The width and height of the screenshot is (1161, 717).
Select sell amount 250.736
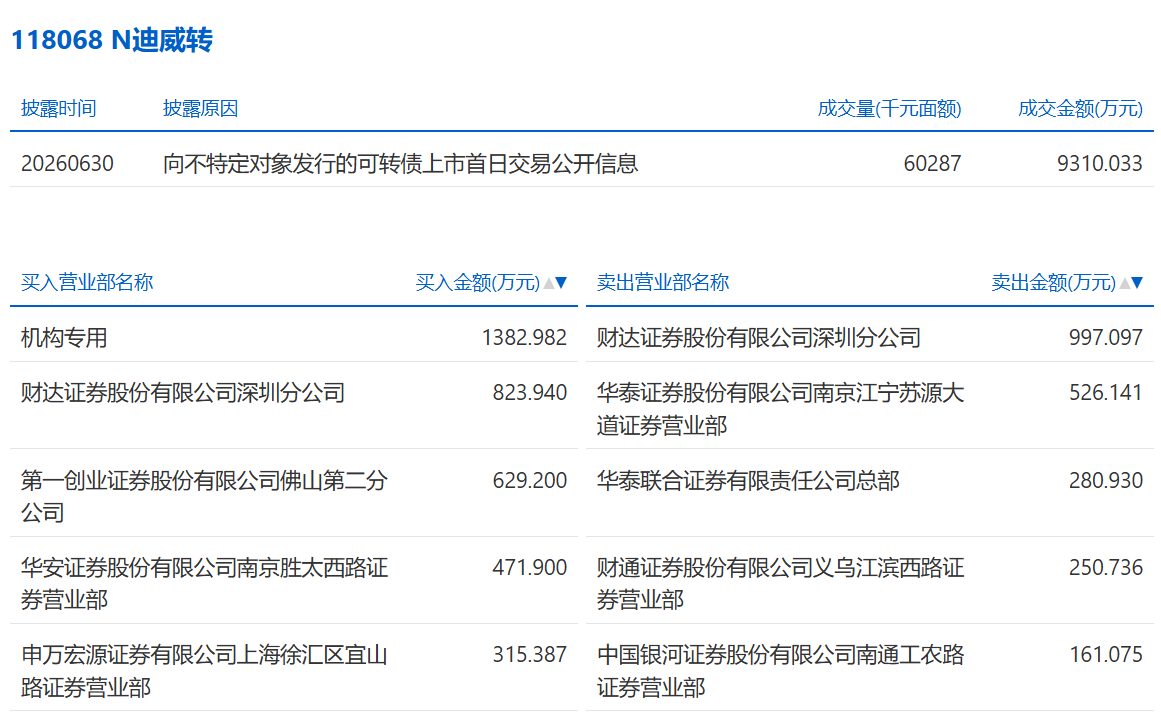(1105, 568)
